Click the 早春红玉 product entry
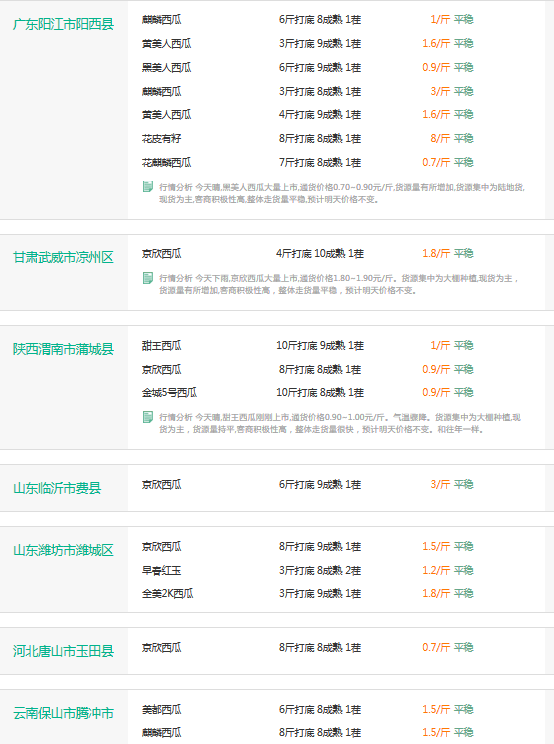This screenshot has height=744, width=554. coord(161,570)
